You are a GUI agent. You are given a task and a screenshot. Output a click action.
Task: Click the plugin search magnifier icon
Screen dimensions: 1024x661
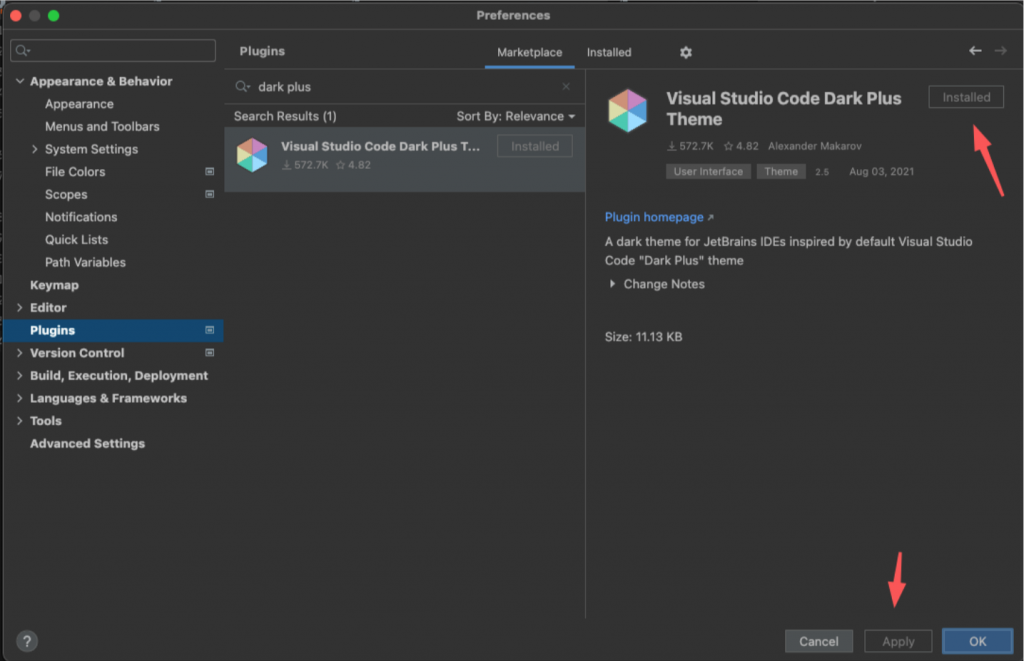pyautogui.click(x=242, y=86)
